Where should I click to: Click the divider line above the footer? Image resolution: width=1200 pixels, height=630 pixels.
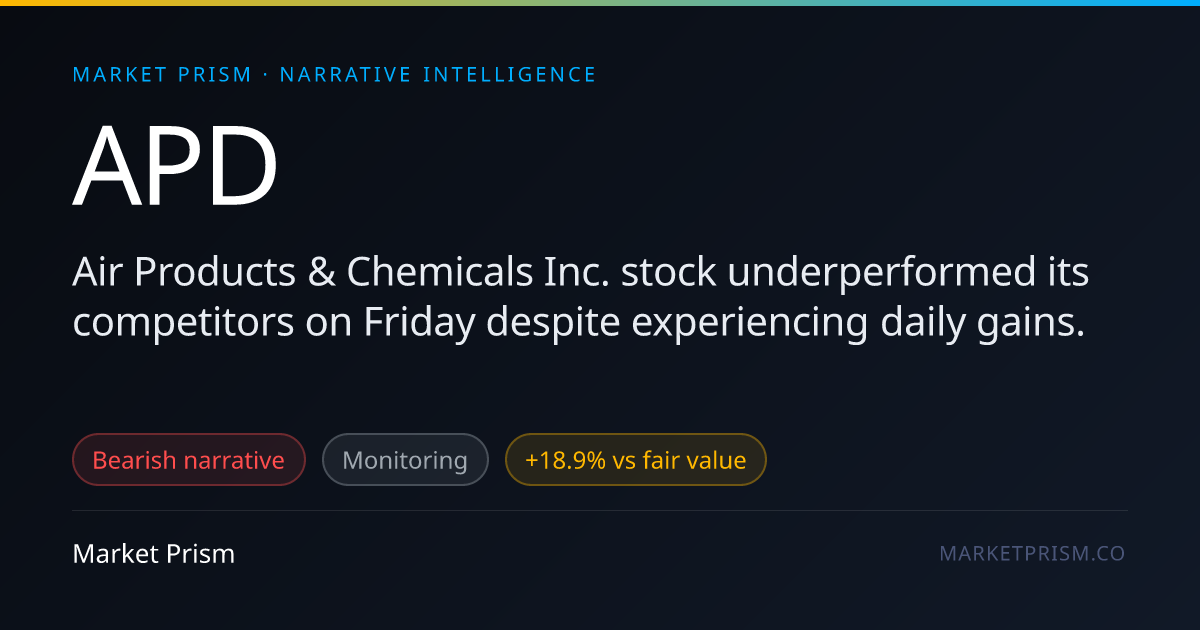pos(600,510)
